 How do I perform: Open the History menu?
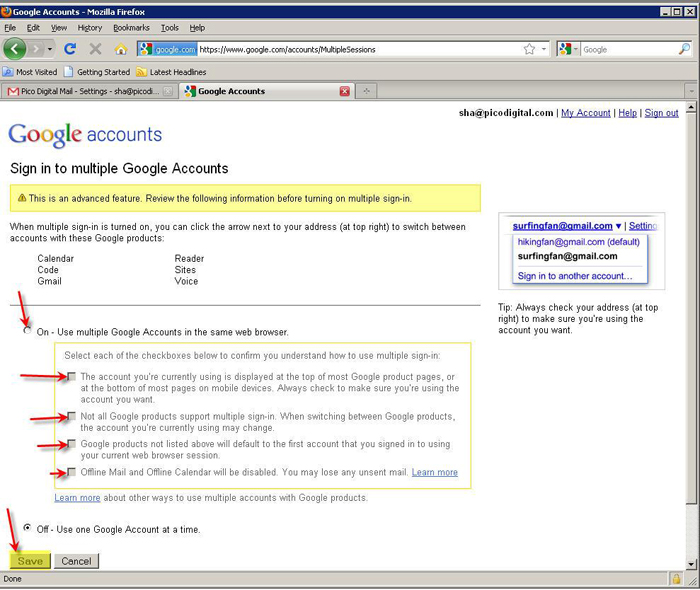click(x=90, y=28)
